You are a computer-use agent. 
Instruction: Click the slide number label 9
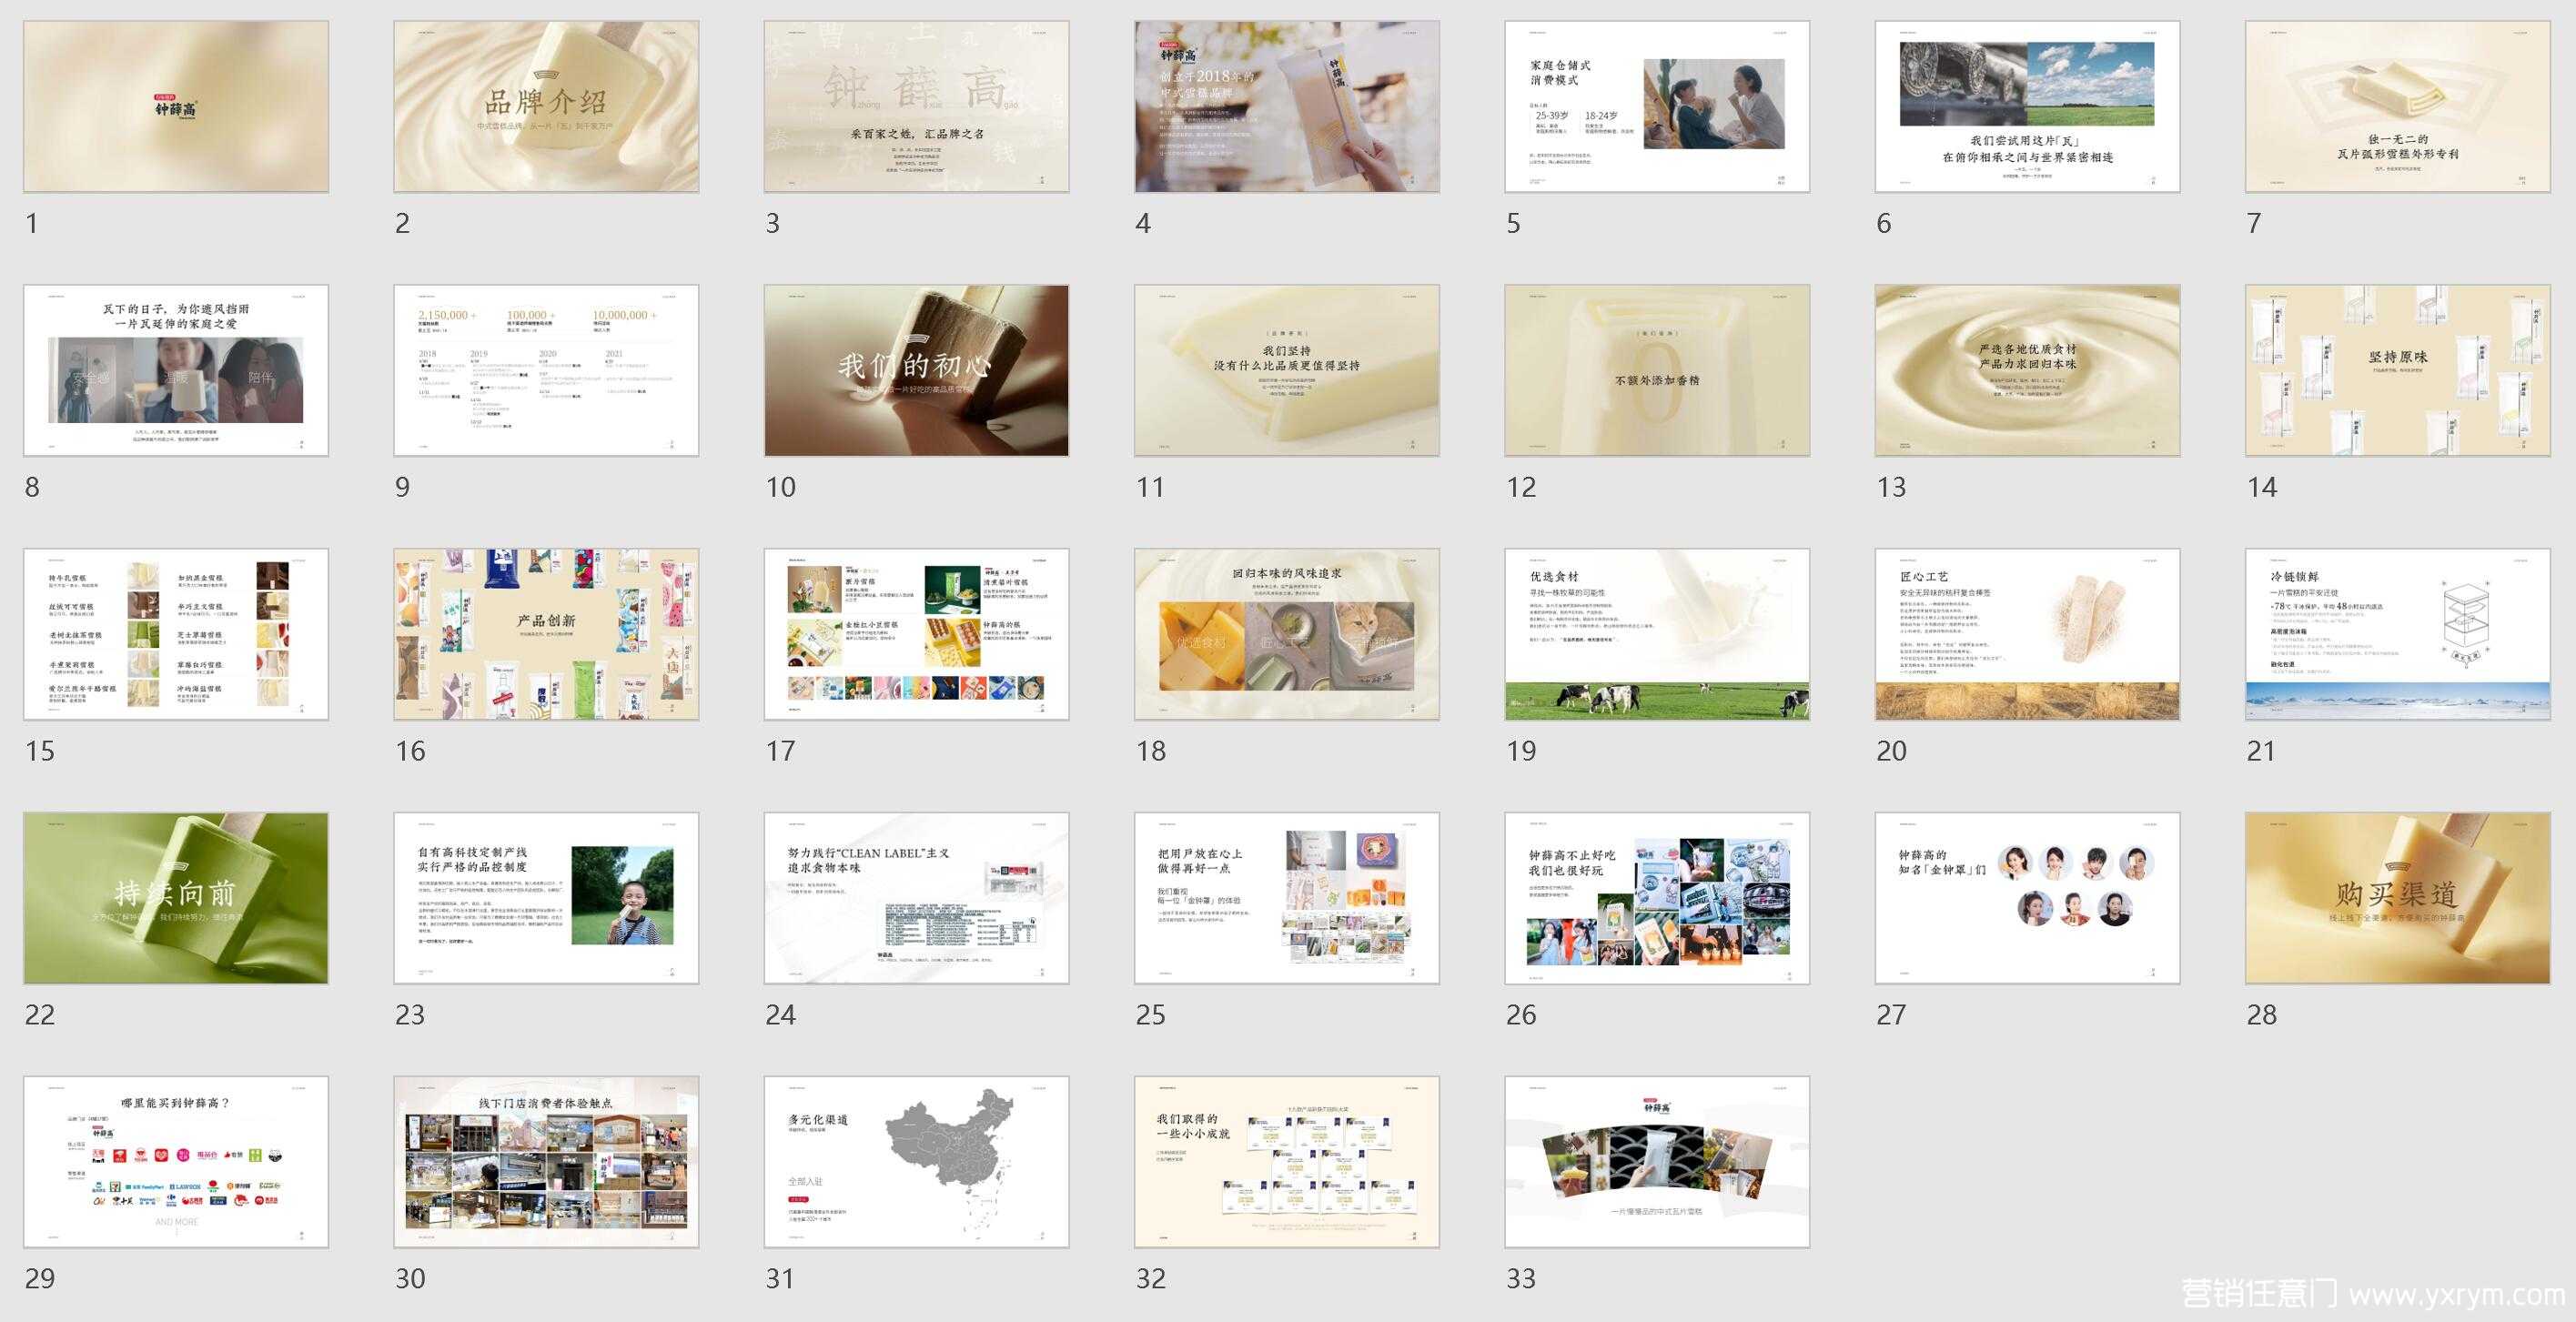(402, 487)
